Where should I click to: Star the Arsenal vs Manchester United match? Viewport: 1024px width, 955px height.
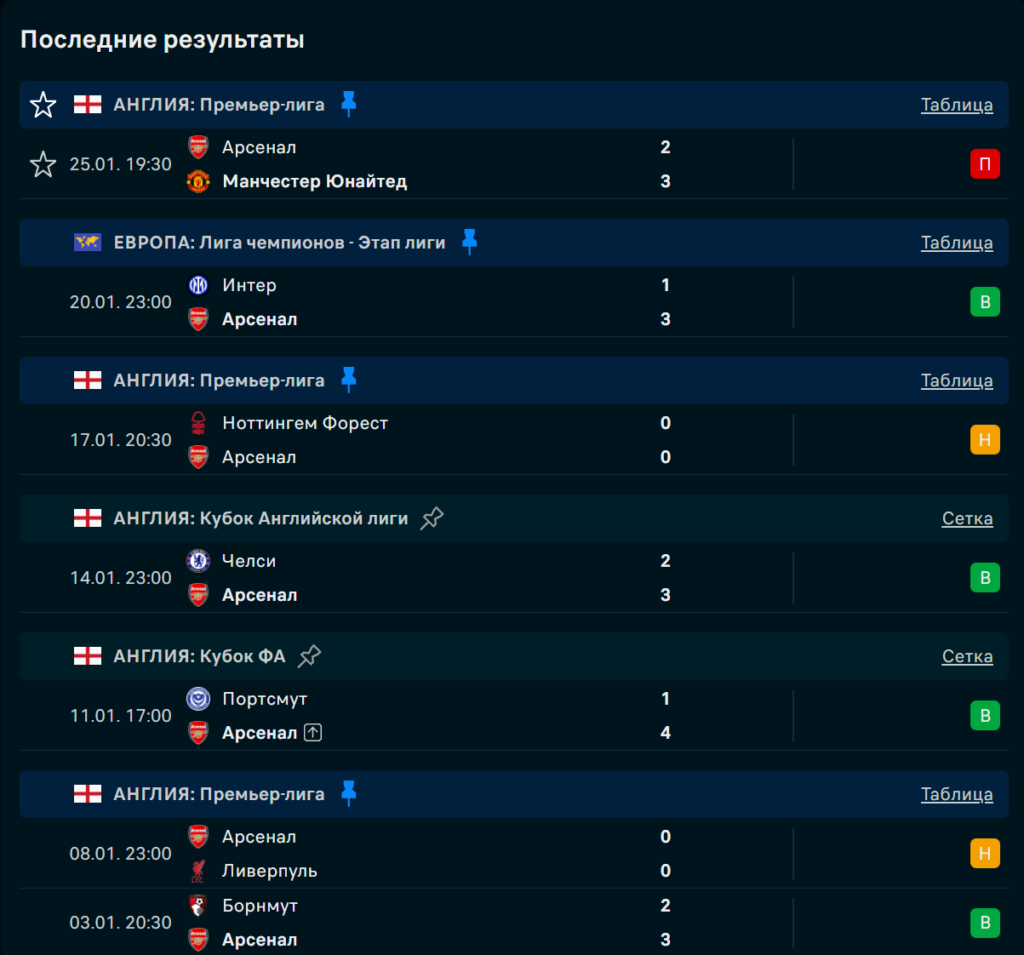43,164
